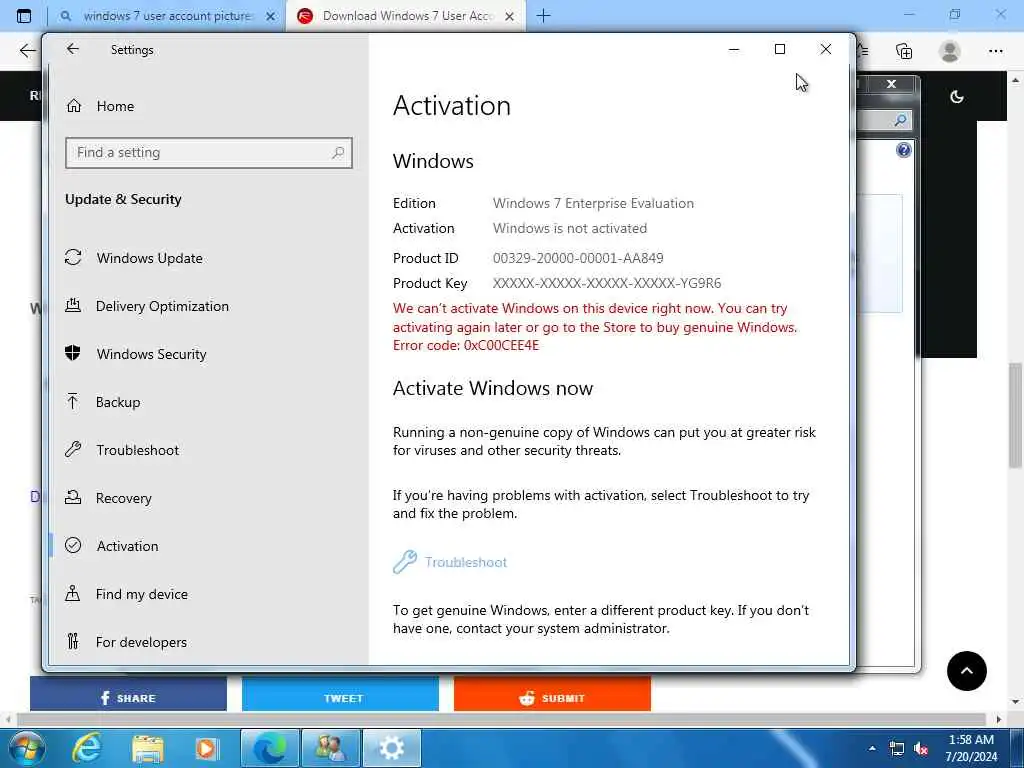Switch to Microsoft Edge in the taskbar
1024x768 pixels.
click(x=270, y=748)
